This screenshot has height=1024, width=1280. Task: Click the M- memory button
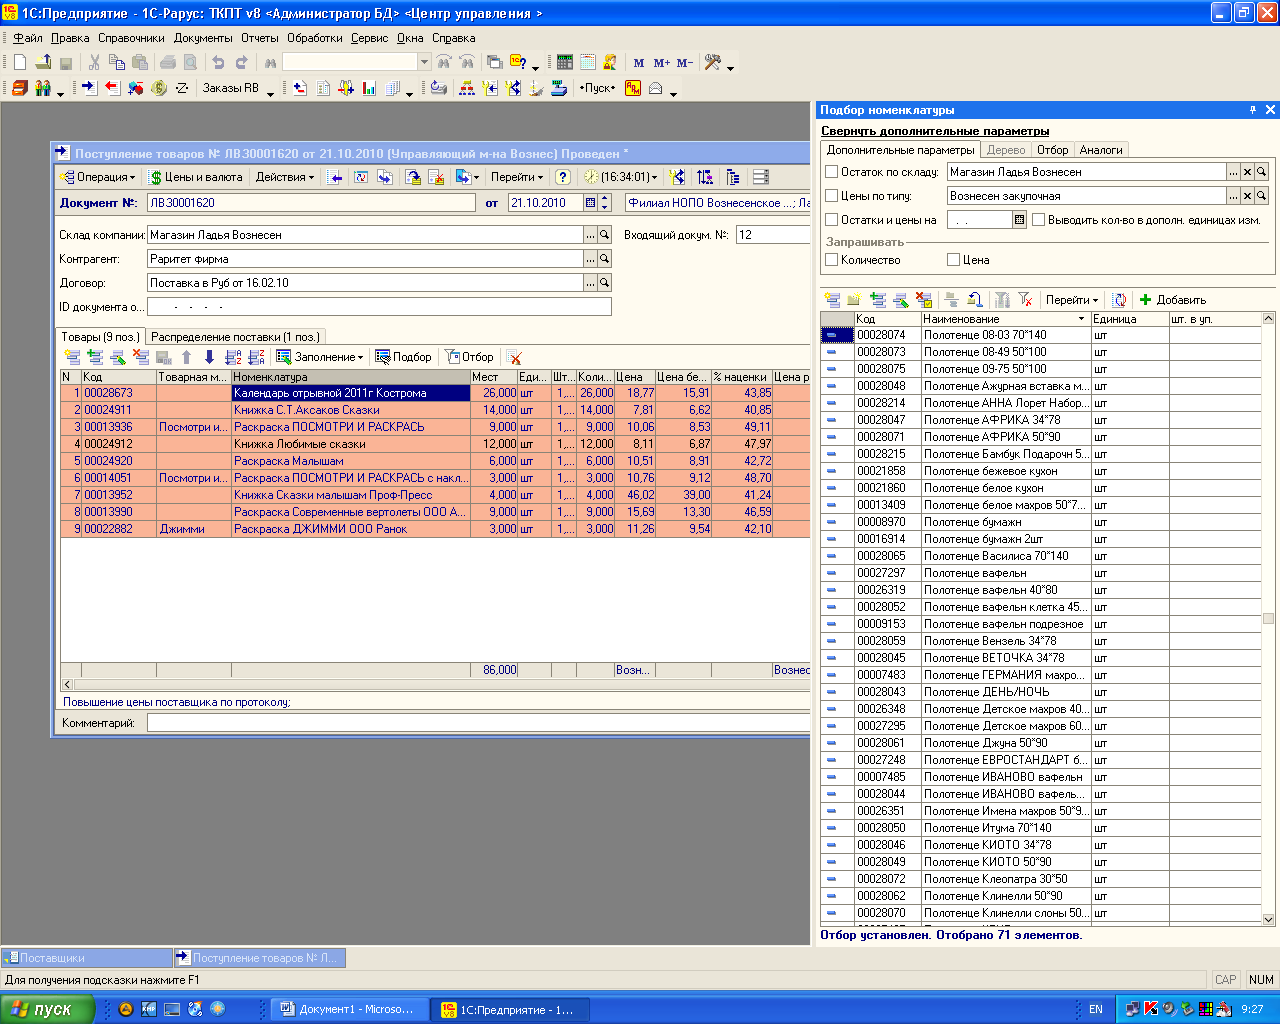685,62
